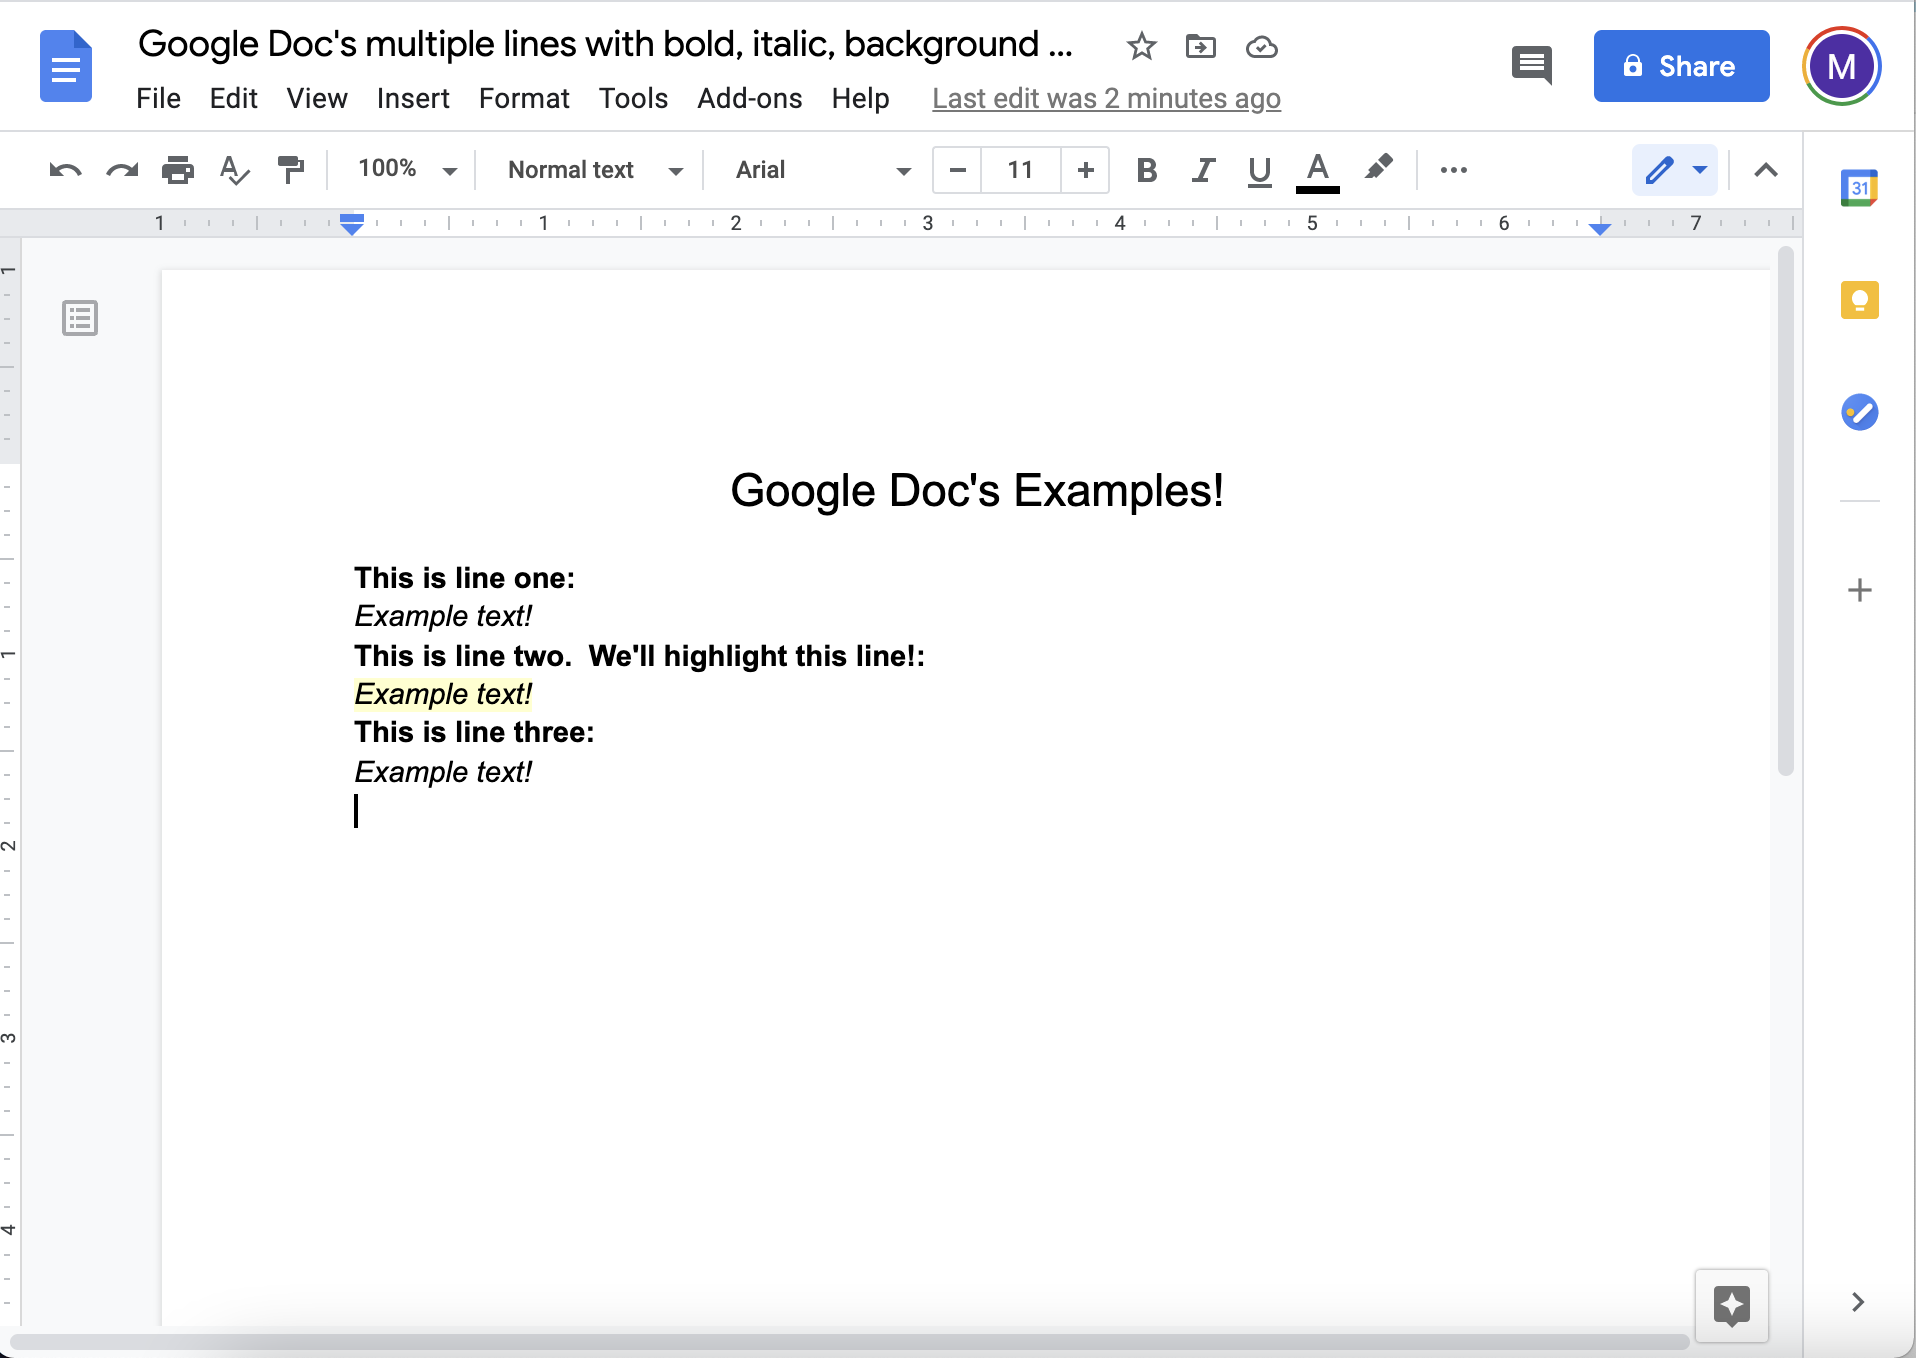Collapse the side panel arrow
Image resolution: width=1916 pixels, height=1358 pixels.
[x=1858, y=1302]
